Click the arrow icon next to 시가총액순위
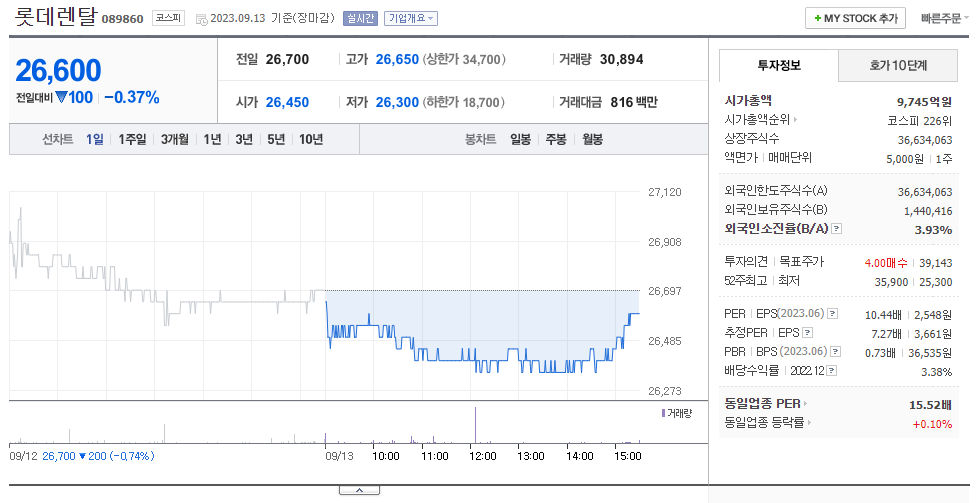This screenshot has width=977, height=503. click(795, 119)
